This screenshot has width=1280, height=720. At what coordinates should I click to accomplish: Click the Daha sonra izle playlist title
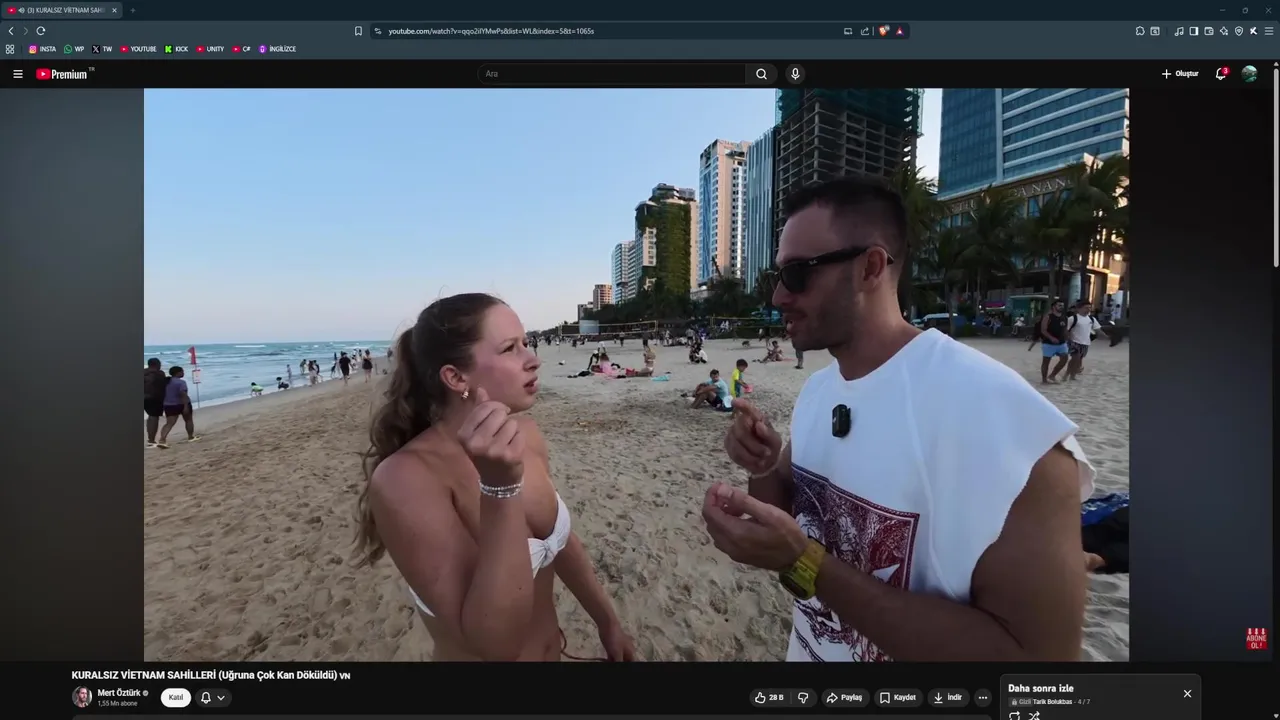click(x=1041, y=688)
